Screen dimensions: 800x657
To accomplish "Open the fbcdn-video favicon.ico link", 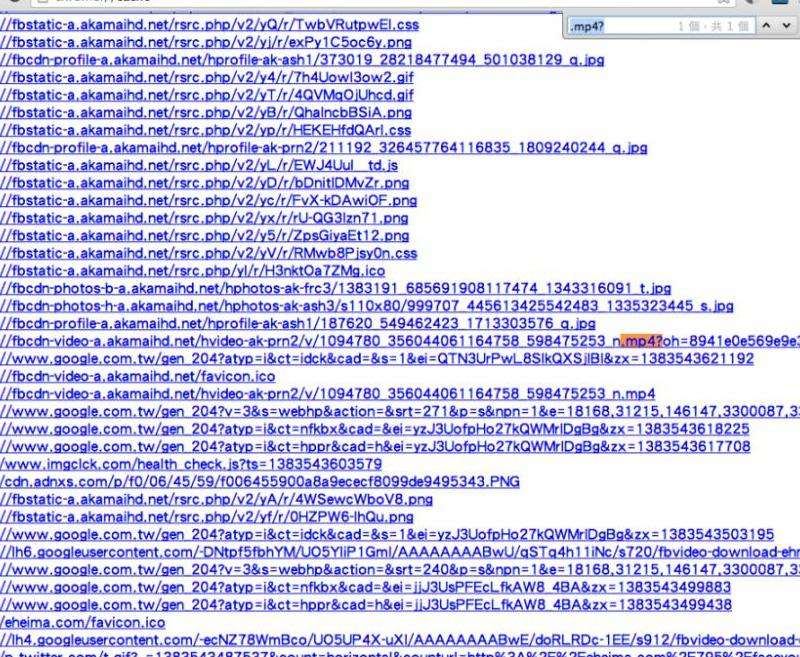I will 138,377.
